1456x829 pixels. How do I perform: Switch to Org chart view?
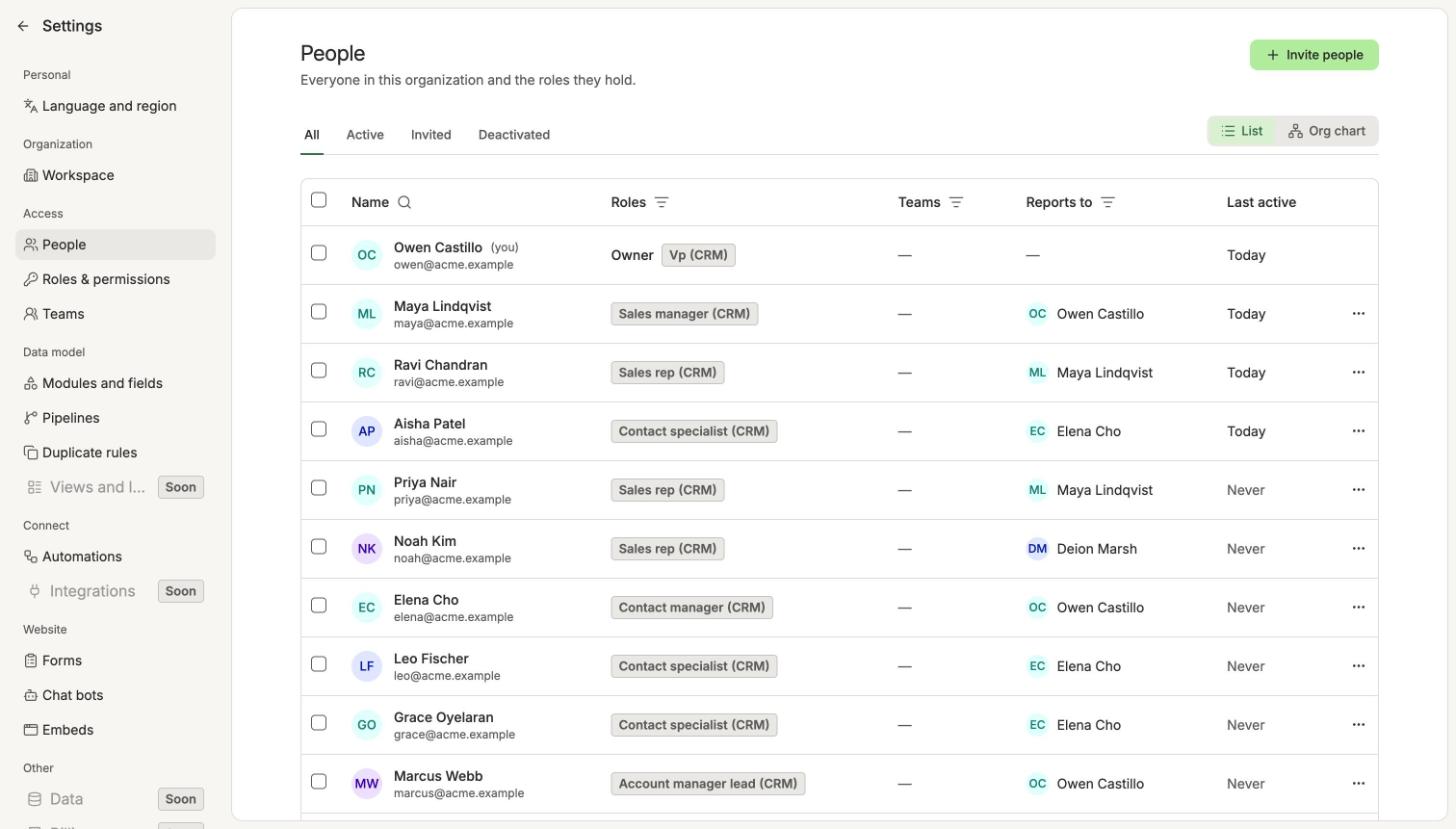[x=1327, y=131]
